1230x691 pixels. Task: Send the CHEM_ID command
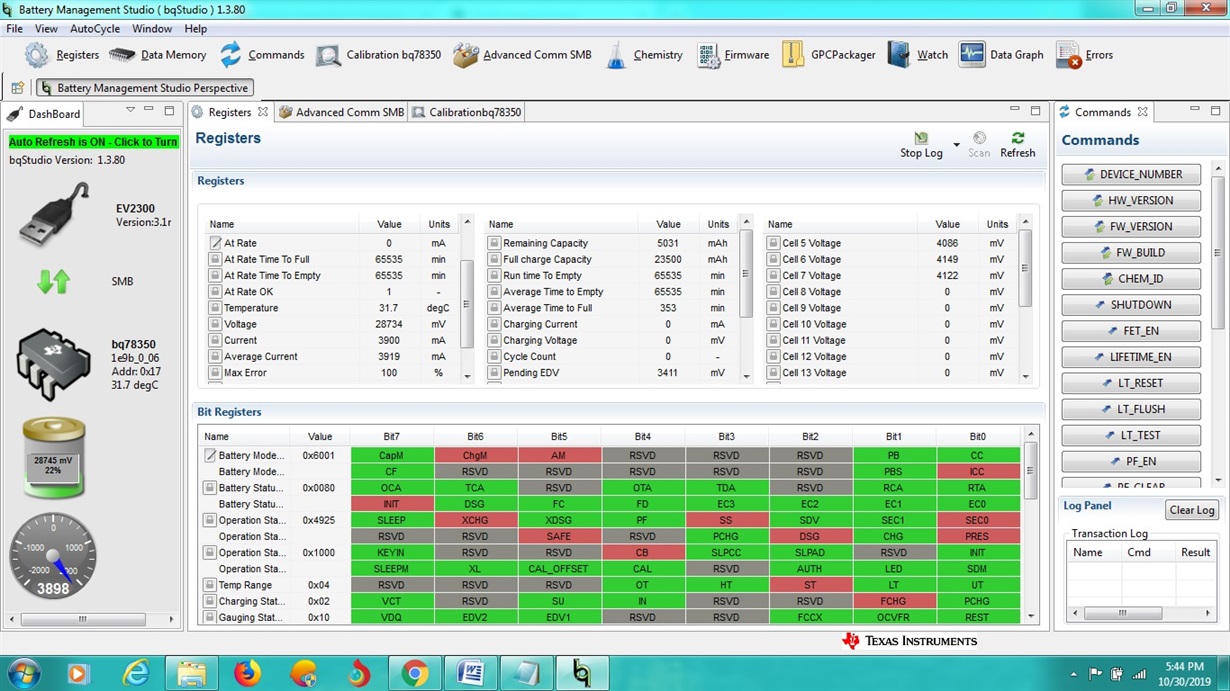[x=1131, y=278]
